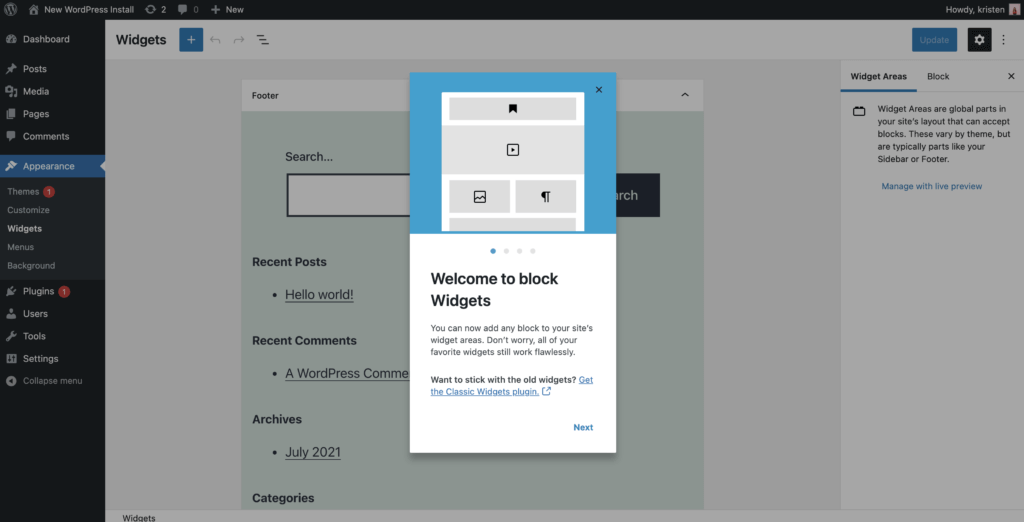Open Customize submenu item
The image size is (1024, 522).
coord(28,210)
